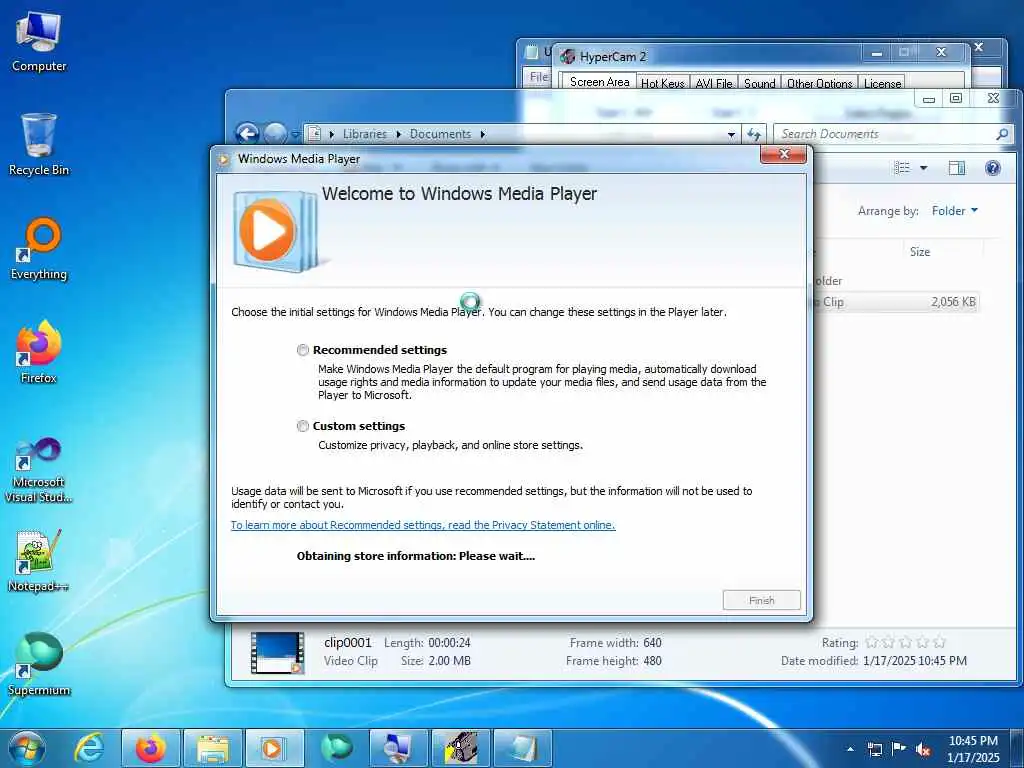This screenshot has width=1024, height=768.
Task: Open the Microsoft Visual Studio desktop shortcut
Action: point(39,470)
